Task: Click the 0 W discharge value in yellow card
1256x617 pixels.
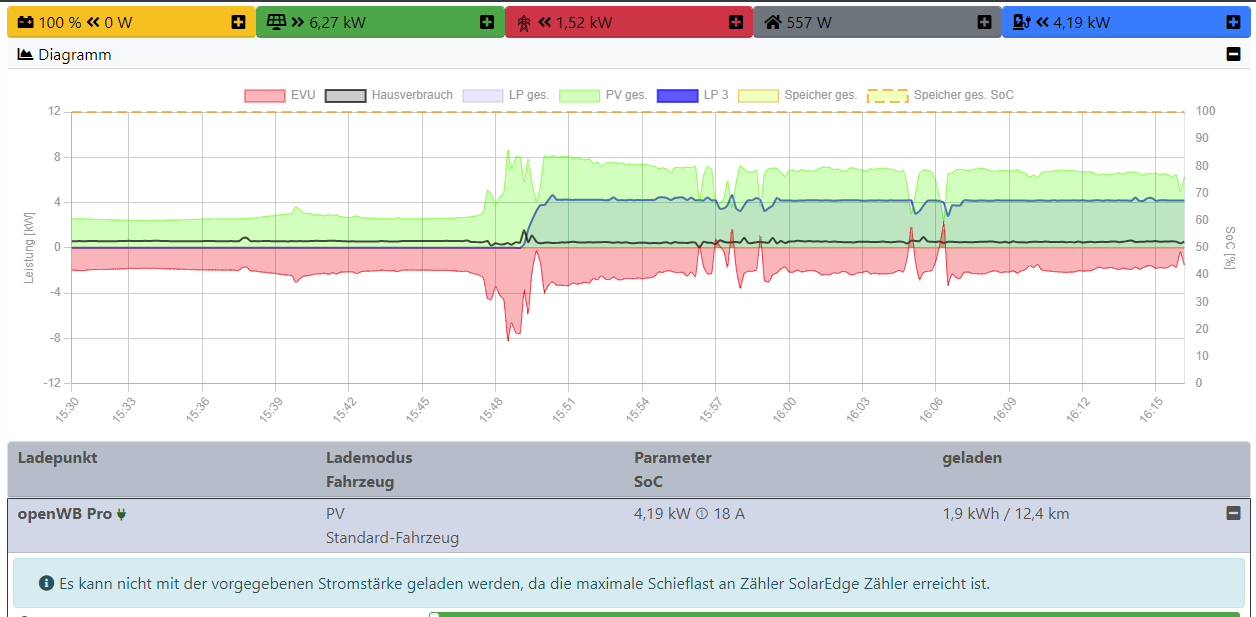Action: pos(118,22)
